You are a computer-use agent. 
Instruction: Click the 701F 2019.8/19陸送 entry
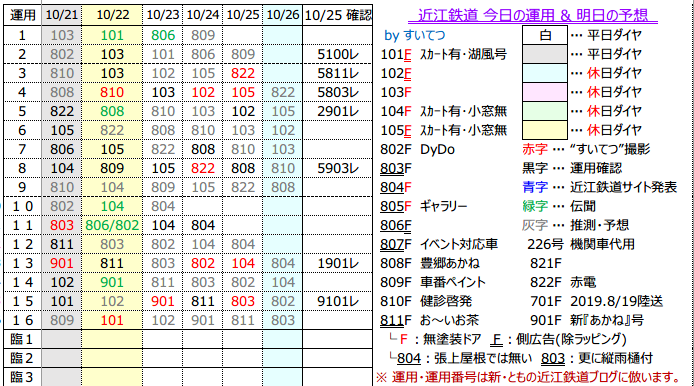tap(596, 301)
